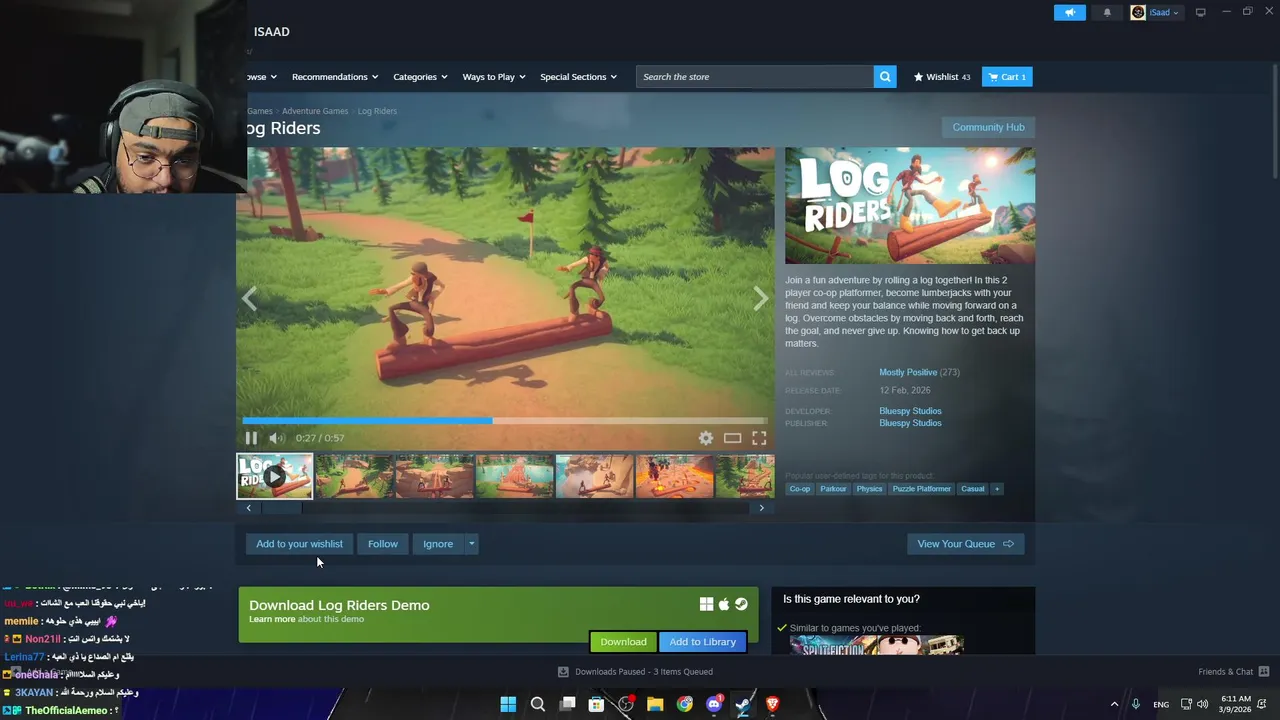The height and width of the screenshot is (720, 1280).
Task: Click the thumbnail strip left scroll arrow
Action: coord(248,508)
